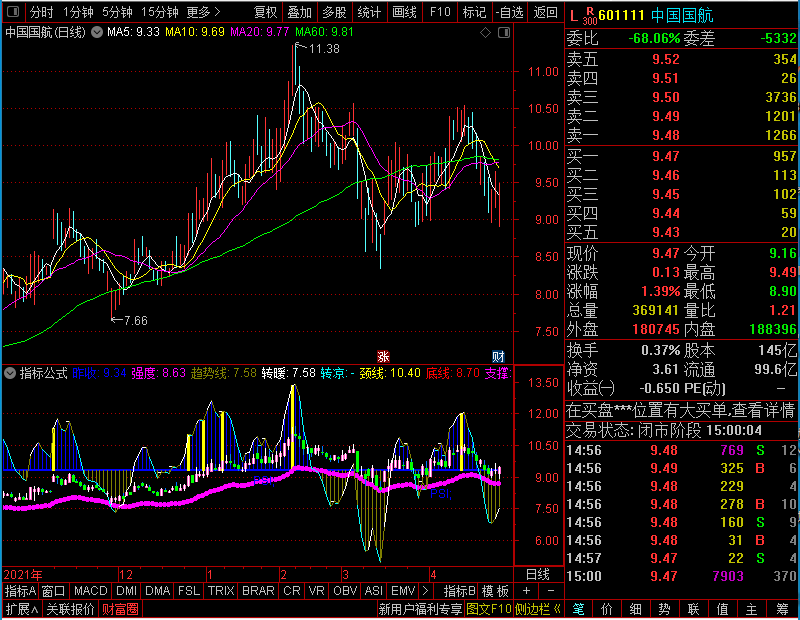Image resolution: width=800 pixels, height=620 pixels.
Task: Click the 2021年 label on the time axis
Action: (x=23, y=575)
